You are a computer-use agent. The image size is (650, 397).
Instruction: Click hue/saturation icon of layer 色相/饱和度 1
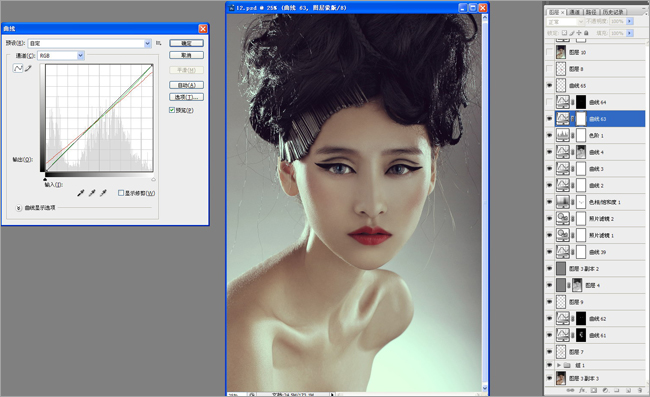[x=563, y=202]
